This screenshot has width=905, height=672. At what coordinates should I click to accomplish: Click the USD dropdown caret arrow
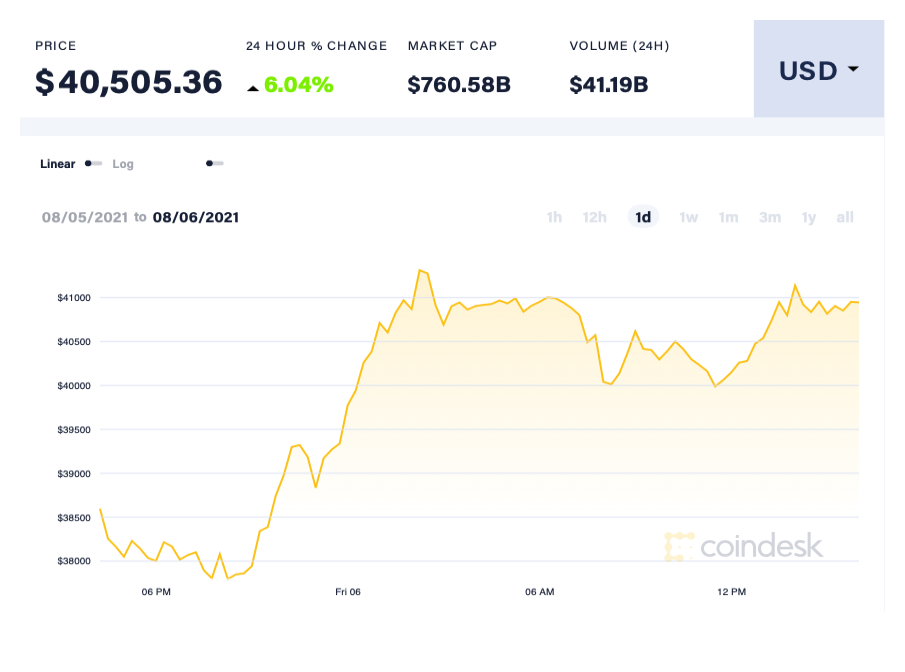(x=853, y=70)
